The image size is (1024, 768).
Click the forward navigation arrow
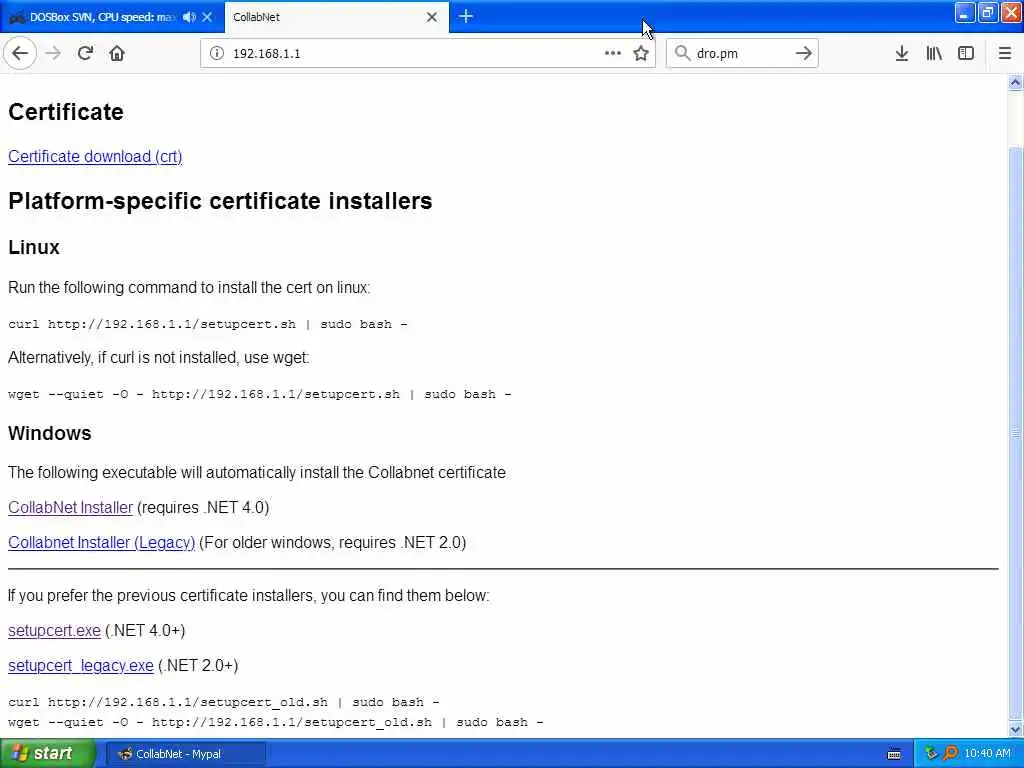(x=54, y=54)
